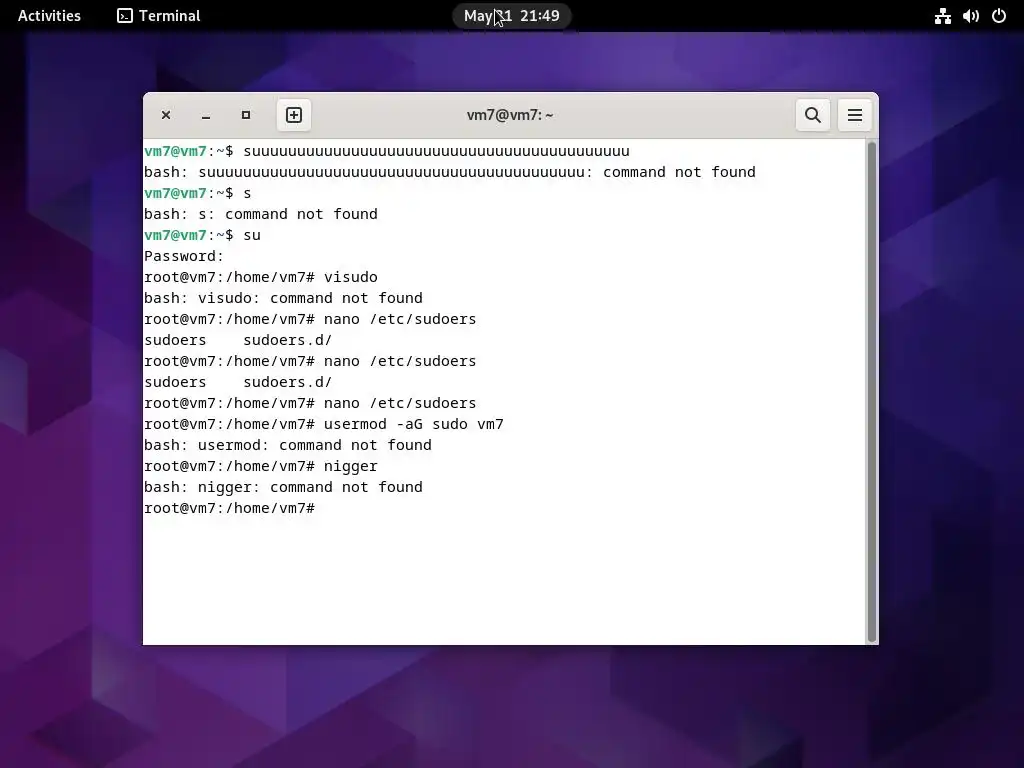Open the Terminal app menu in top bar
The width and height of the screenshot is (1024, 768).
(x=159, y=16)
